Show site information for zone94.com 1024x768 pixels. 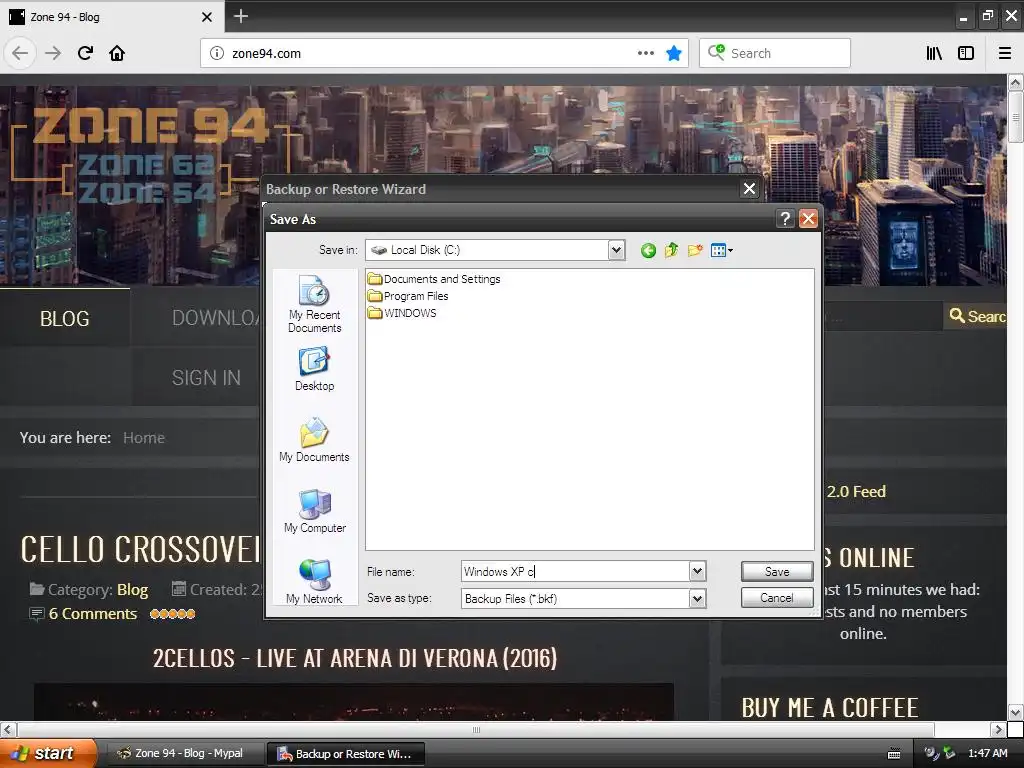(216, 54)
